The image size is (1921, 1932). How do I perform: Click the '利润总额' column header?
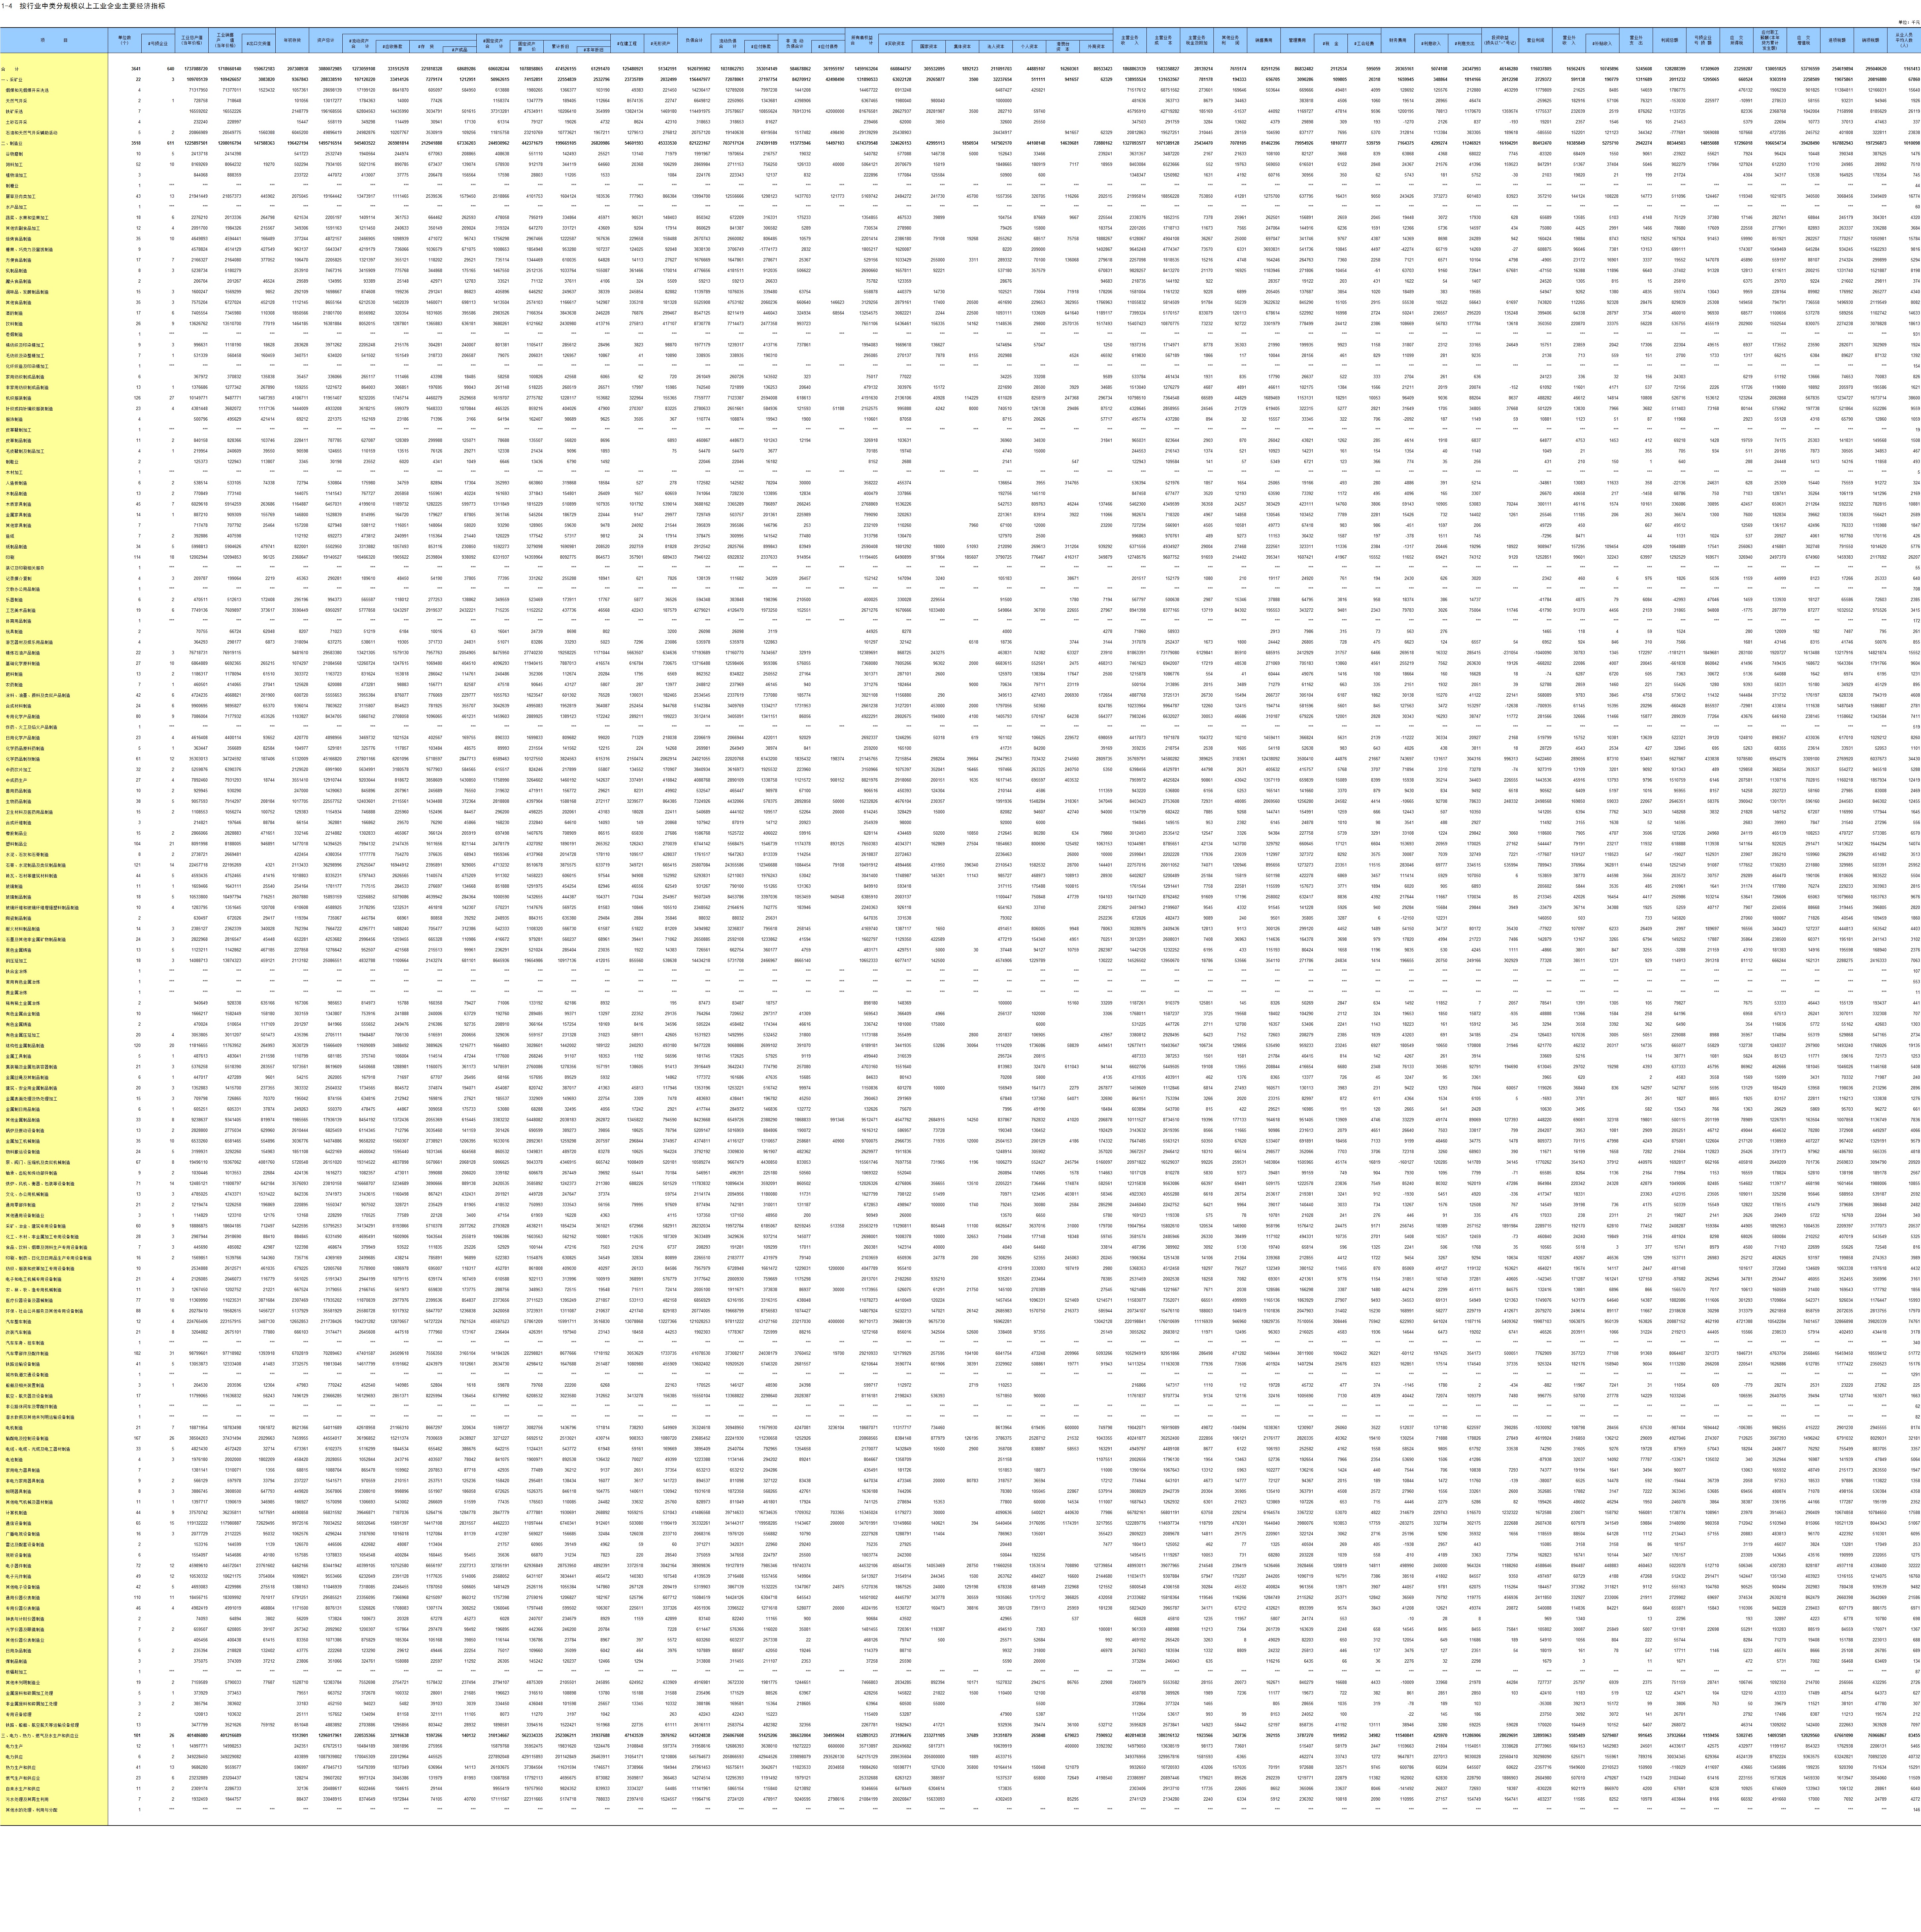[1670, 40]
